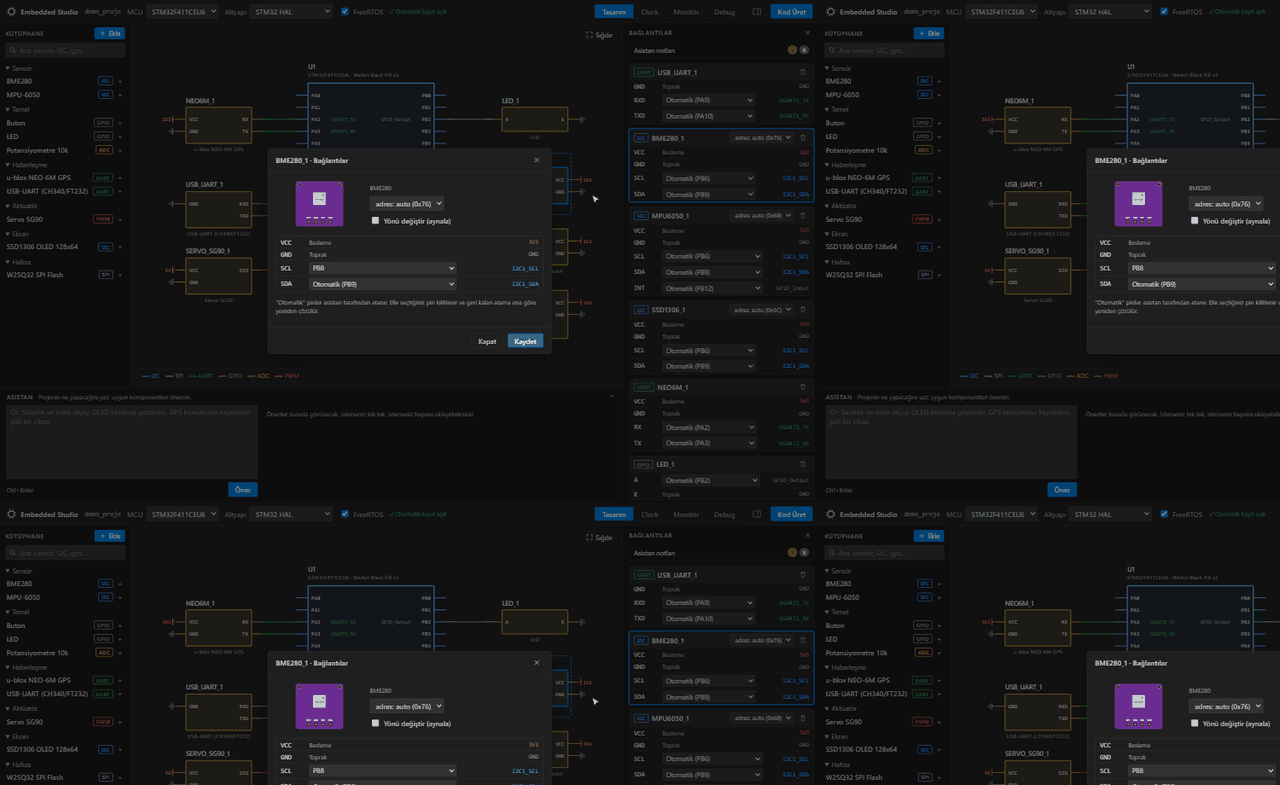1280x785 pixels.
Task: Click GPIO_Output label in LED_1 A row
Action: pos(791,480)
